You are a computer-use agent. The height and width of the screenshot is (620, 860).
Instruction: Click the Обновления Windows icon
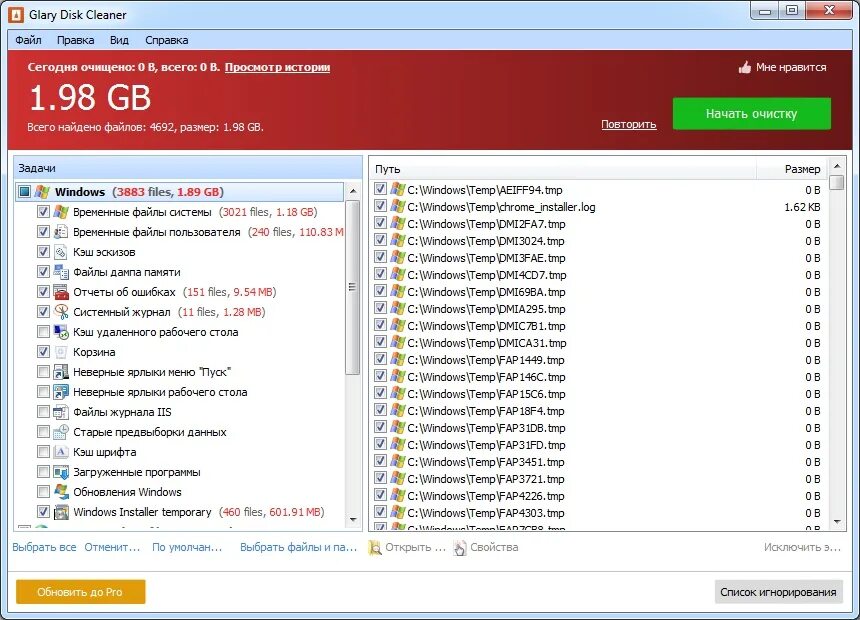coord(61,492)
